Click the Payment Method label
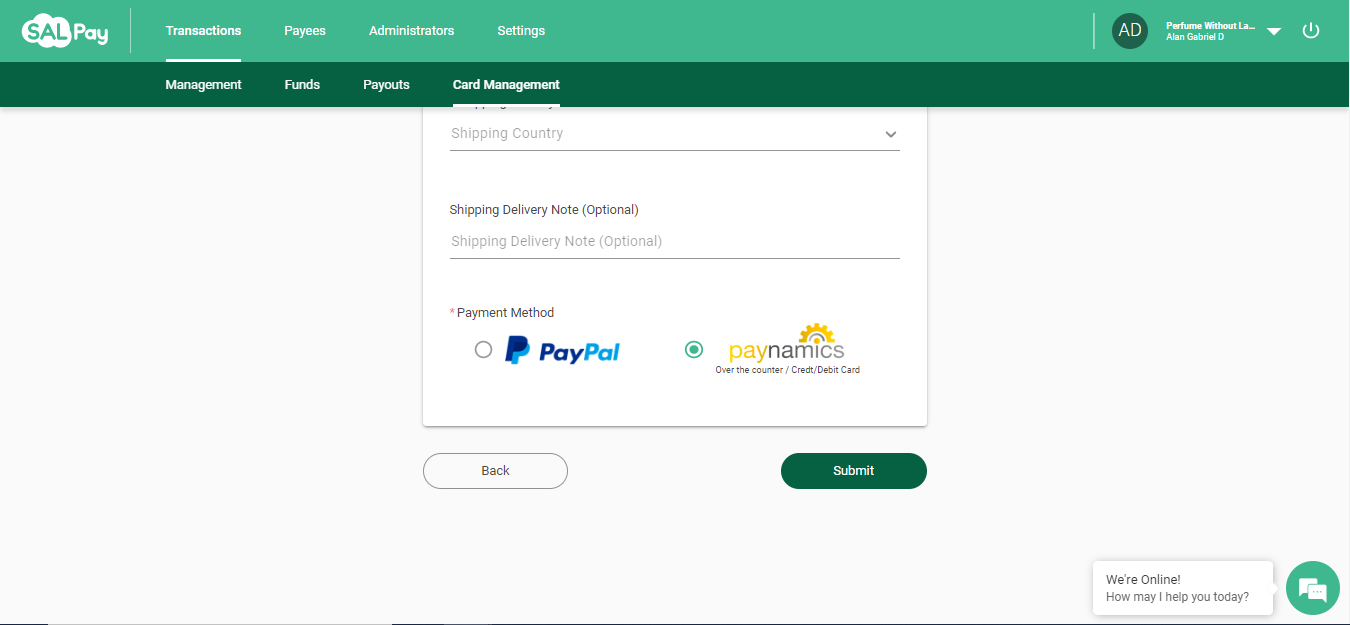 point(505,313)
